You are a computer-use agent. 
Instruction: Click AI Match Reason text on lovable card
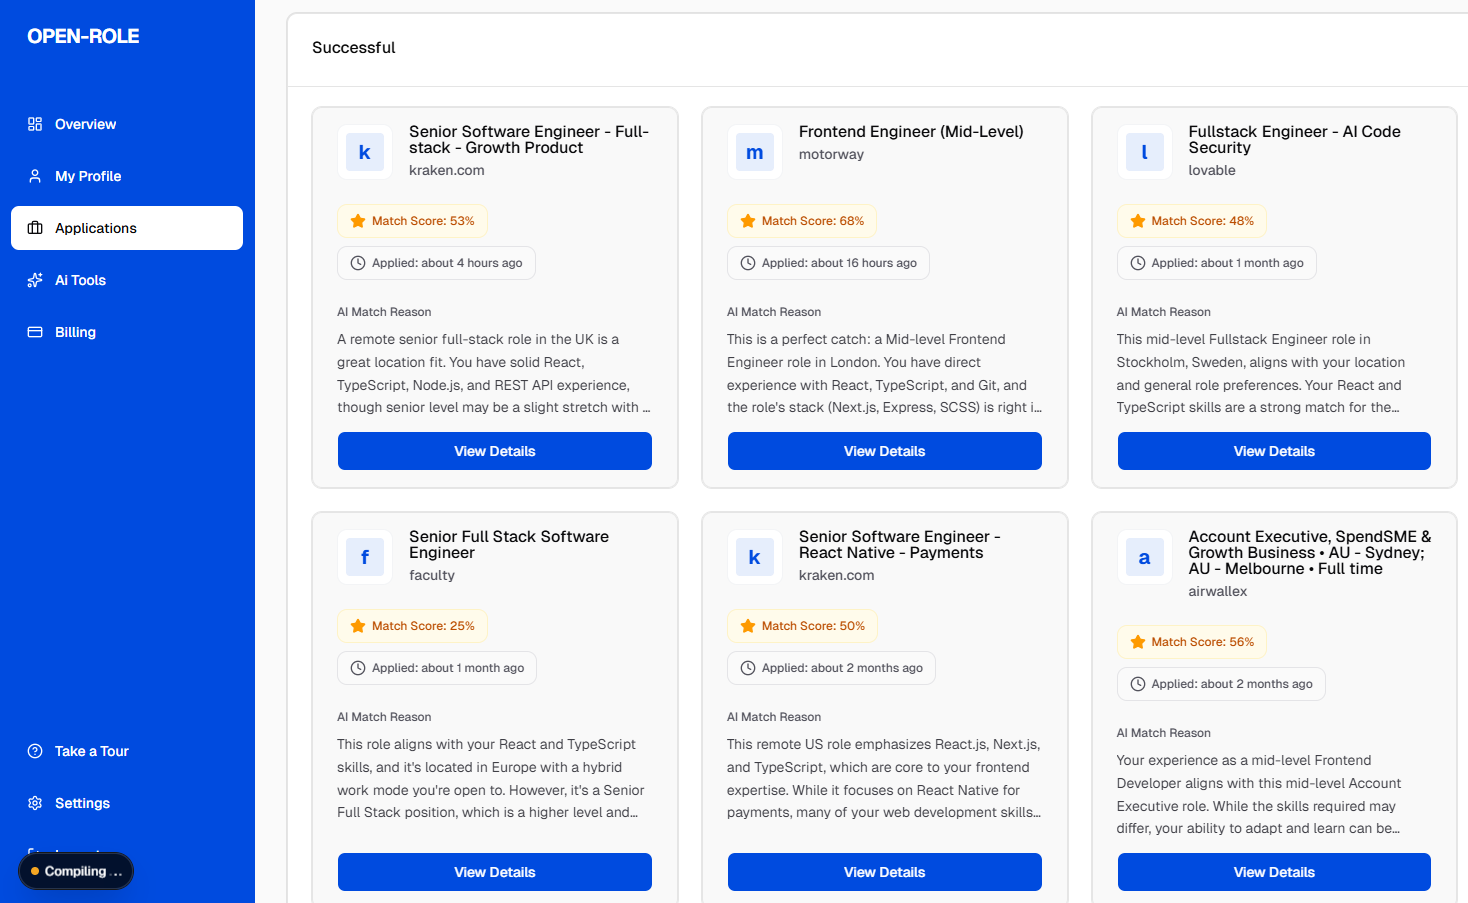tap(1261, 373)
